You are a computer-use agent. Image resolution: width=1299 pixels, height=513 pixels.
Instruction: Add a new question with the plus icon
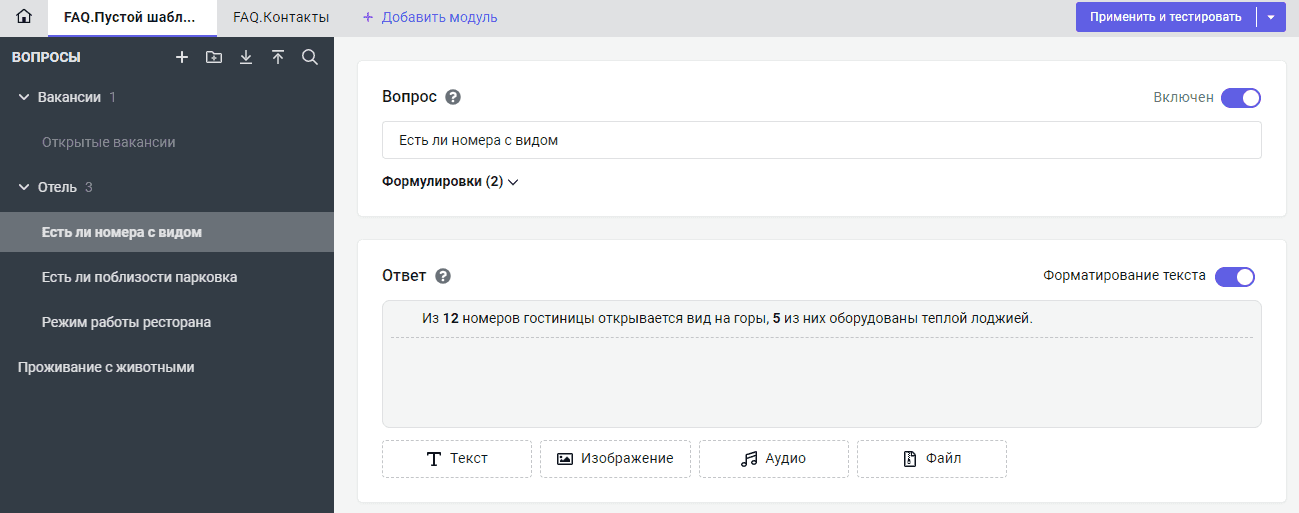pyautogui.click(x=182, y=58)
